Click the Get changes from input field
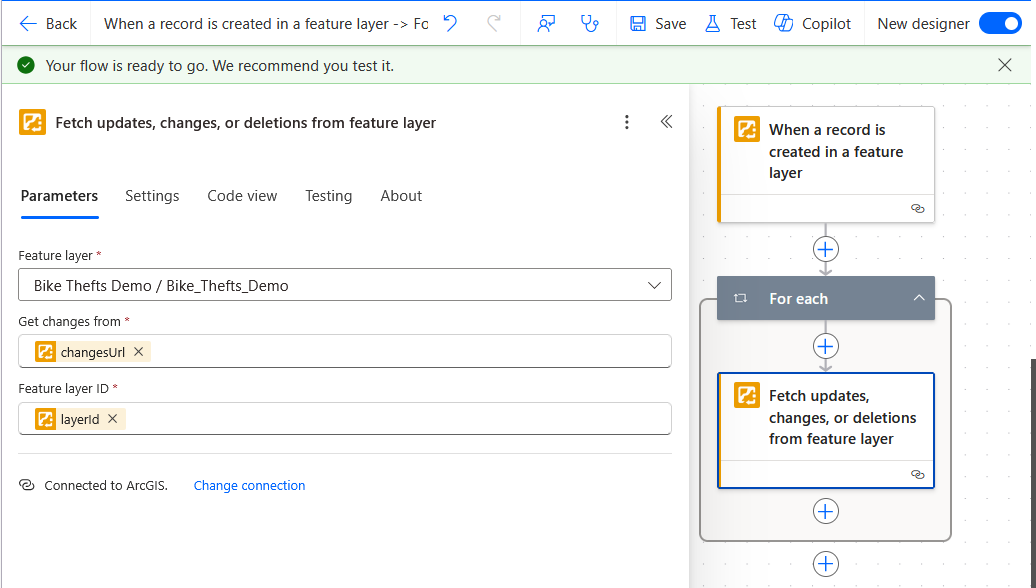The image size is (1036, 588). click(345, 351)
